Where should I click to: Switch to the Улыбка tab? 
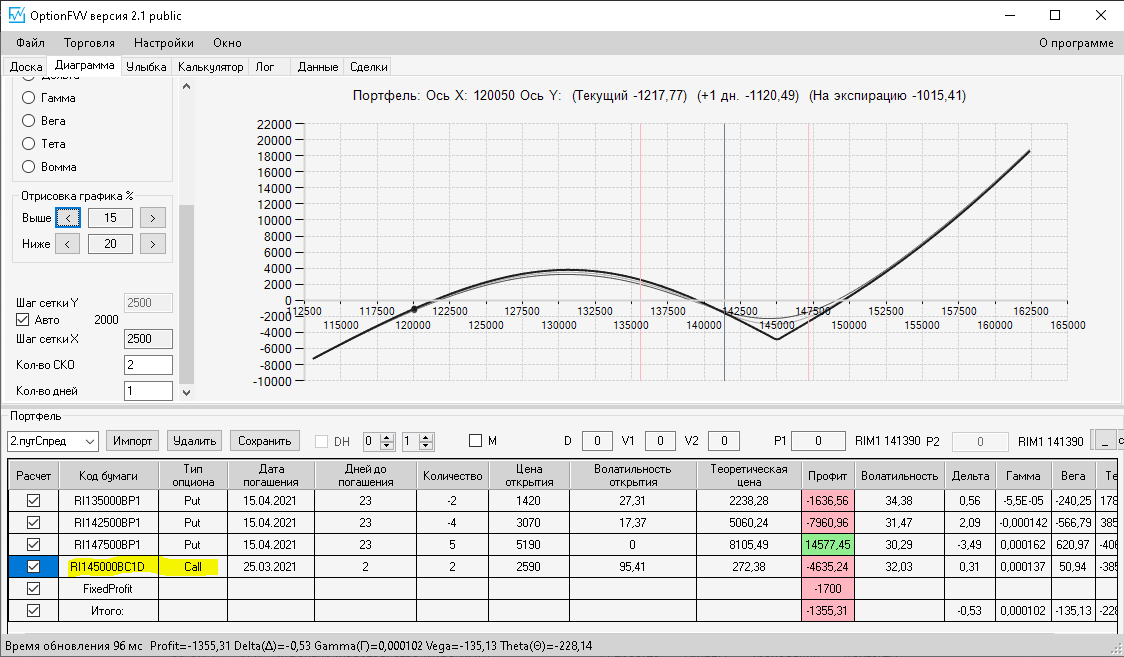pos(146,67)
